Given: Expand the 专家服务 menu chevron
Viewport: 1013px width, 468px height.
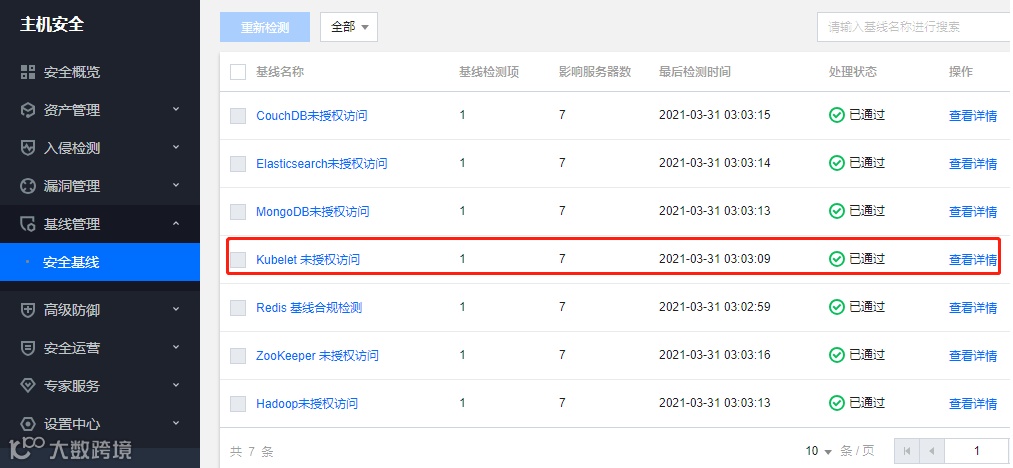Looking at the screenshot, I should [x=176, y=385].
